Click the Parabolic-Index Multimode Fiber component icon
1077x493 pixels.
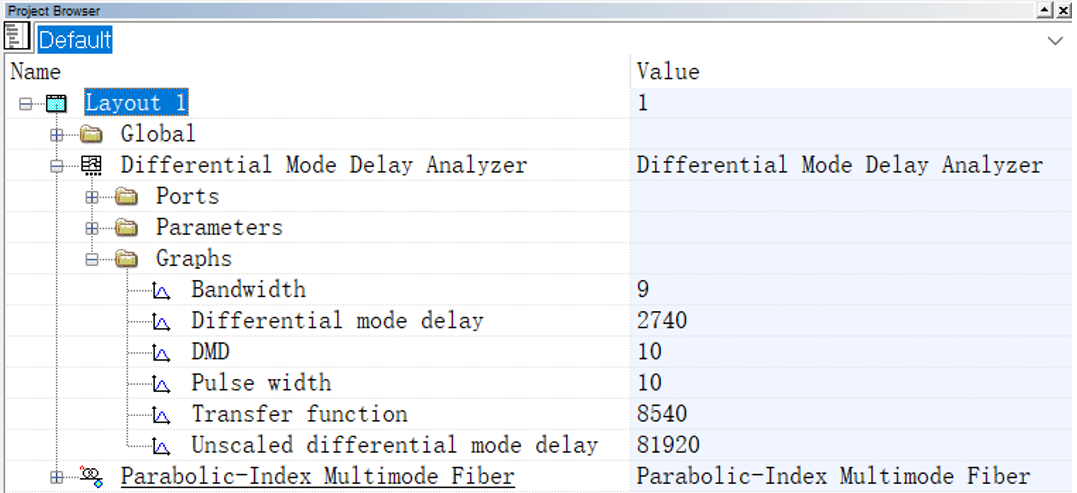[91, 477]
